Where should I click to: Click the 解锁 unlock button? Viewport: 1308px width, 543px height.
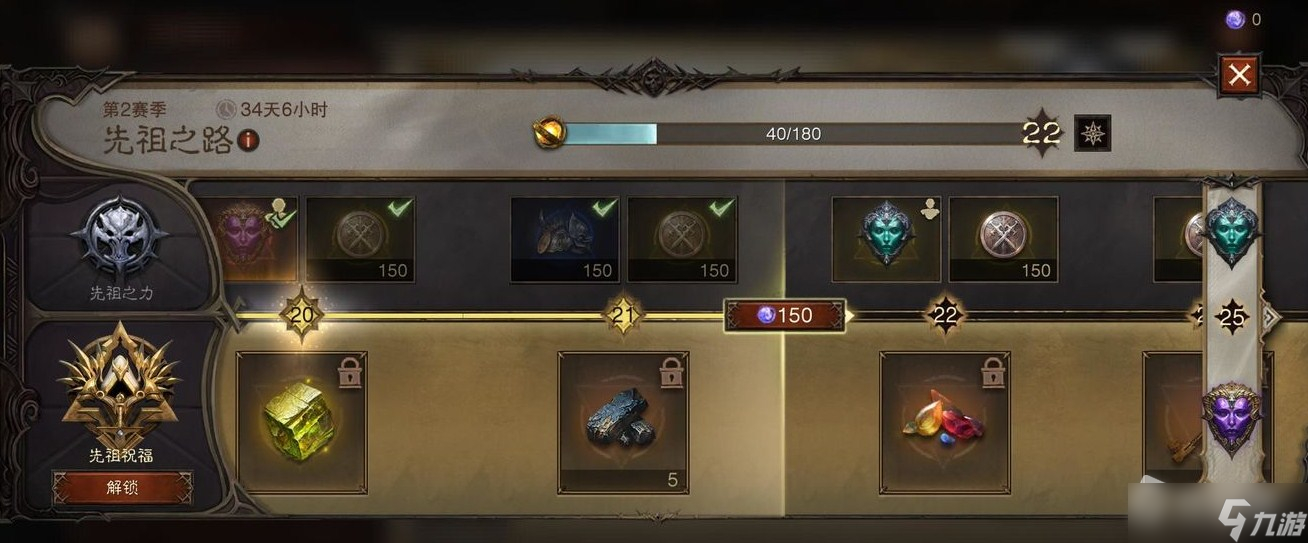point(121,488)
